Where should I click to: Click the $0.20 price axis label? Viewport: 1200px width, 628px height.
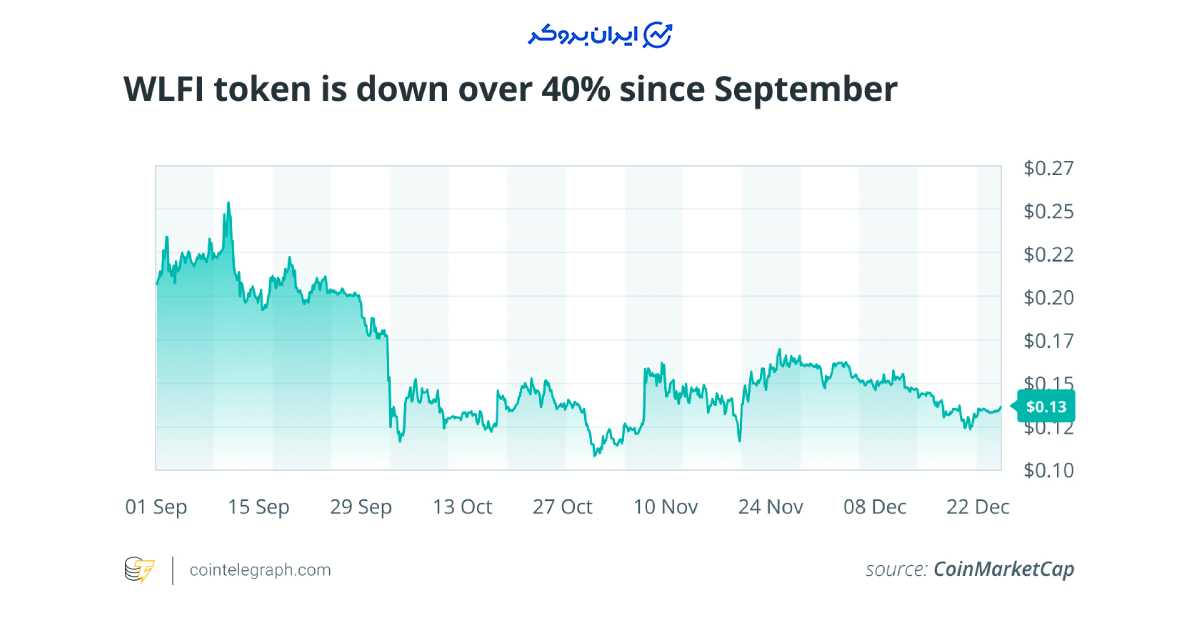(1048, 298)
